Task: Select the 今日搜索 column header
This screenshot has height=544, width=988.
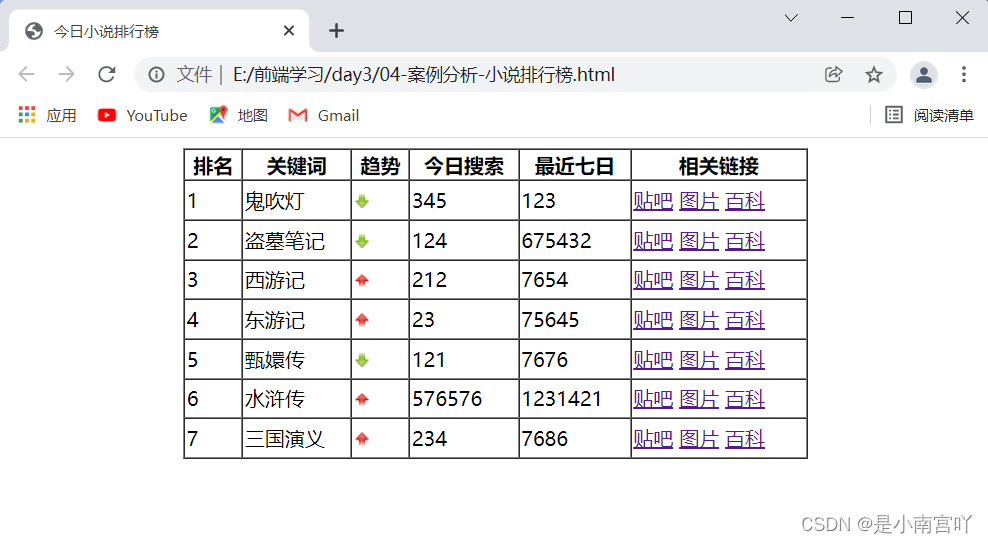Action: (x=464, y=166)
